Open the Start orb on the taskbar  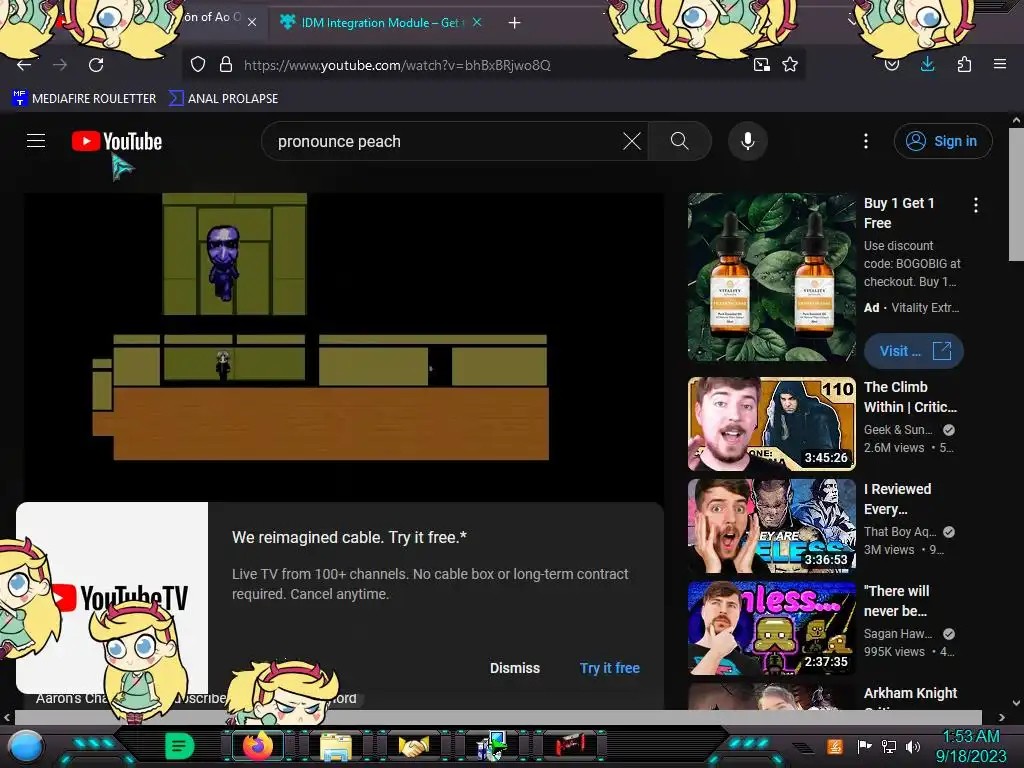click(26, 746)
